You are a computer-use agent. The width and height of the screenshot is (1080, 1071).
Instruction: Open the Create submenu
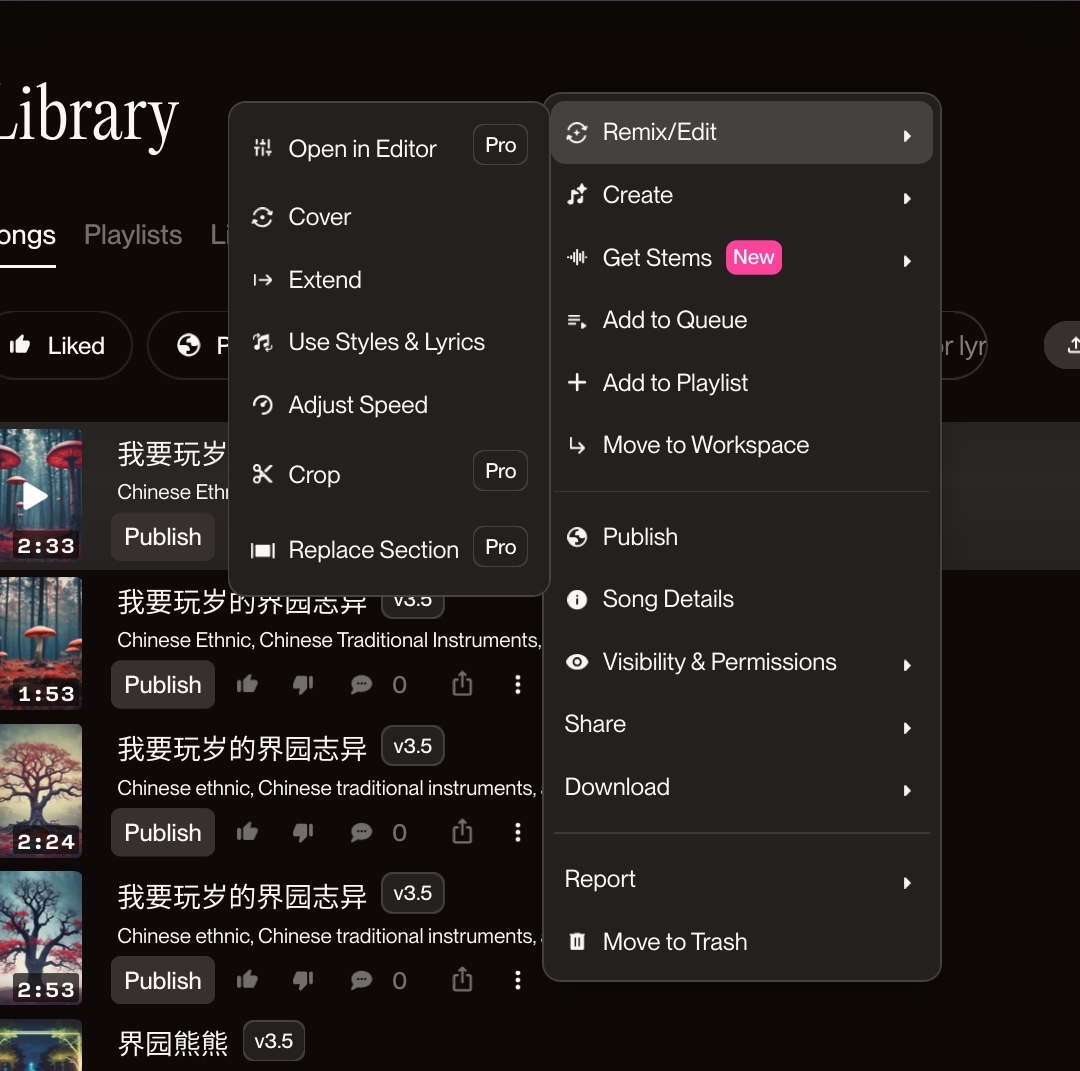click(x=742, y=195)
